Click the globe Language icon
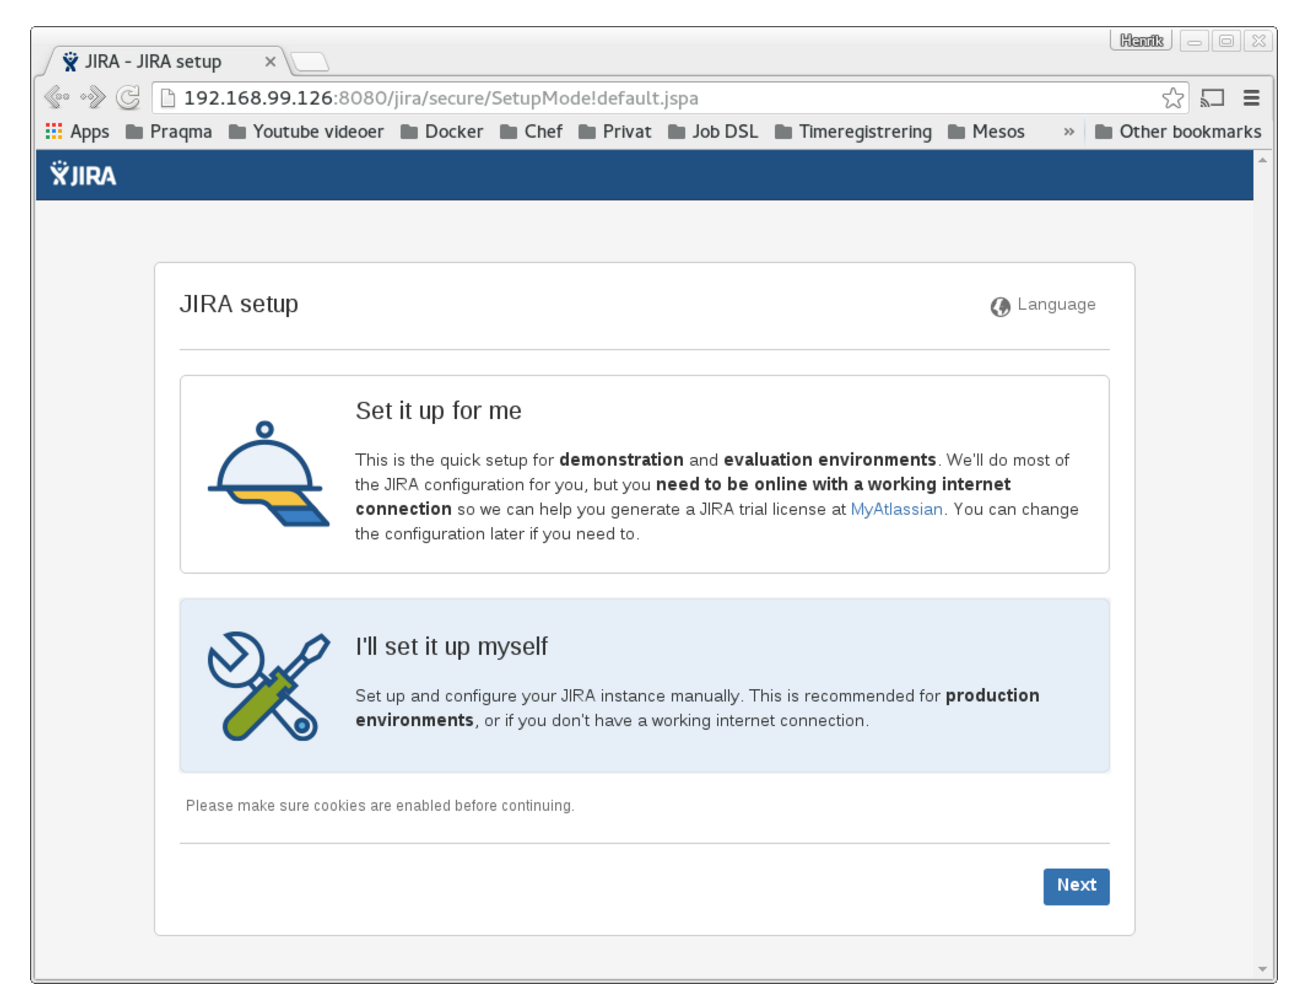The width and height of the screenshot is (1306, 1008). (x=1000, y=307)
